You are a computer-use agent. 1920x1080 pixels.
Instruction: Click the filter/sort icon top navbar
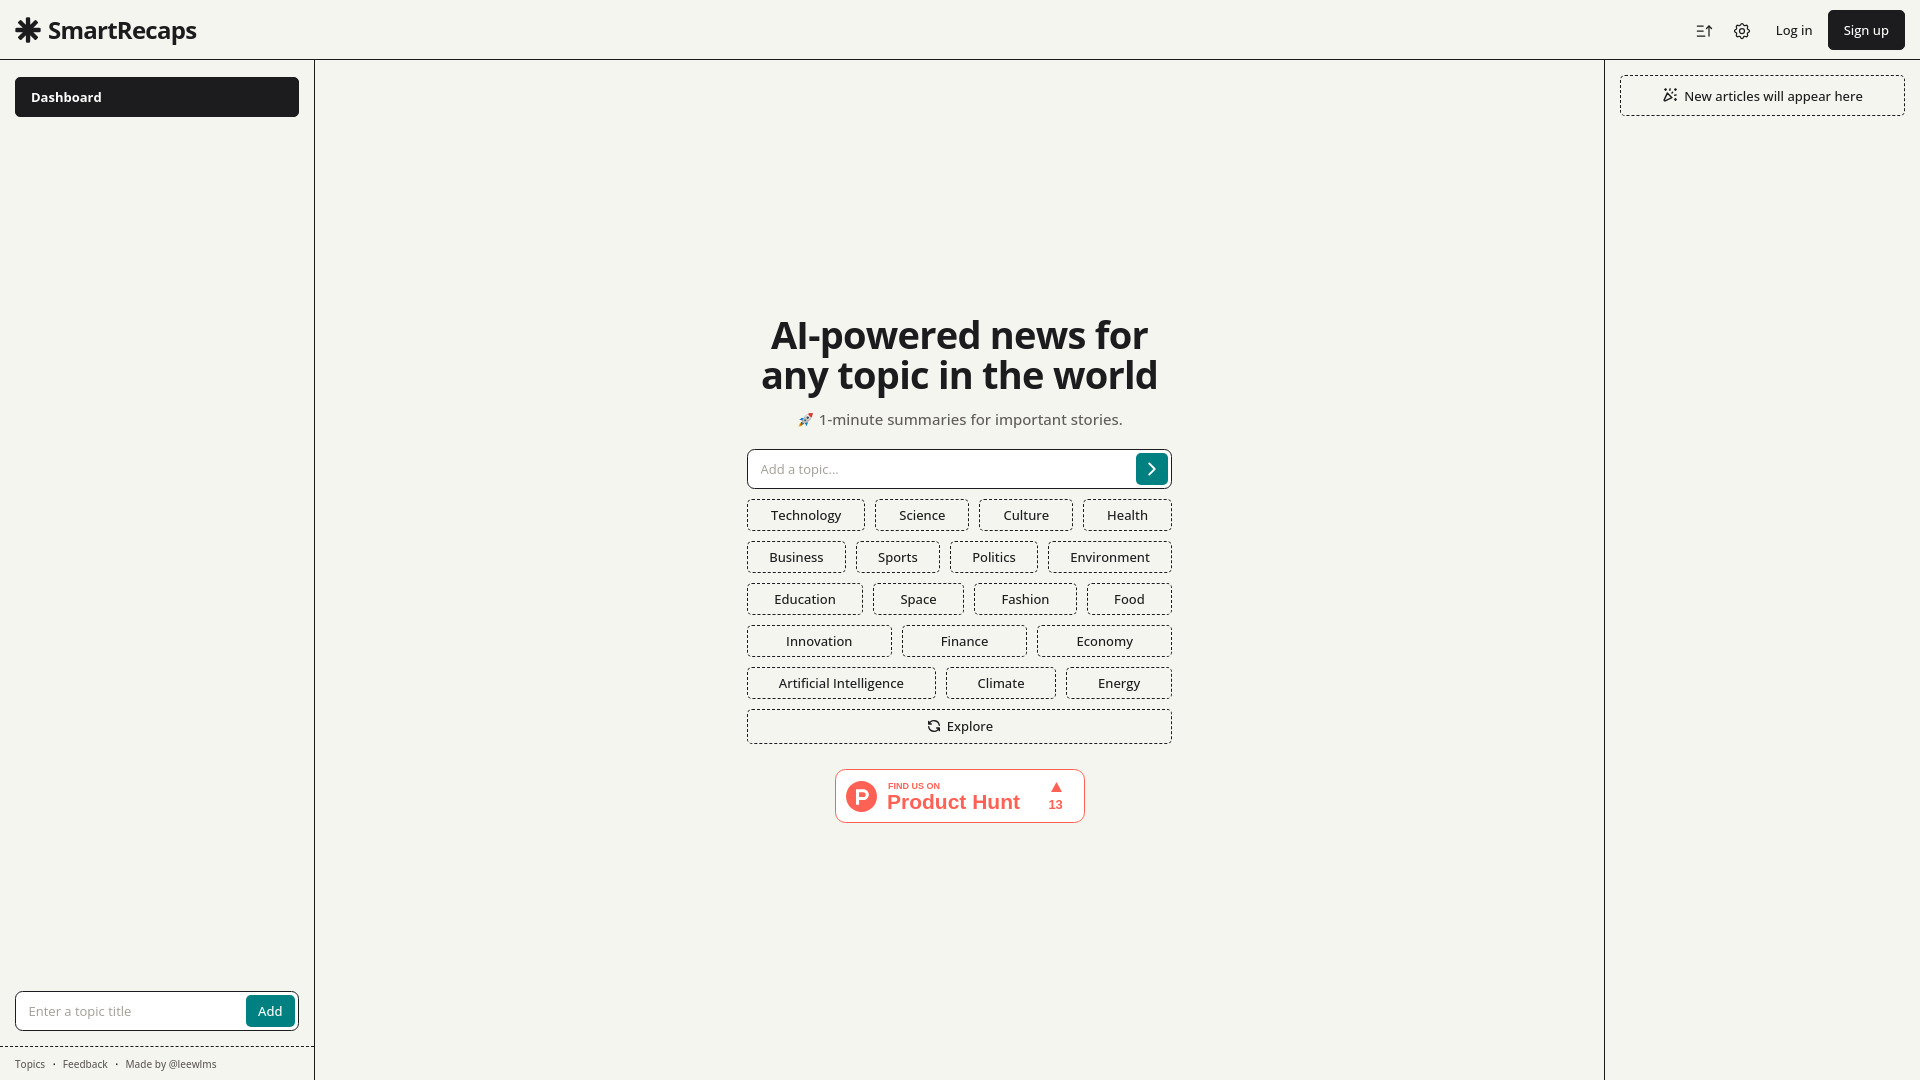tap(1704, 30)
